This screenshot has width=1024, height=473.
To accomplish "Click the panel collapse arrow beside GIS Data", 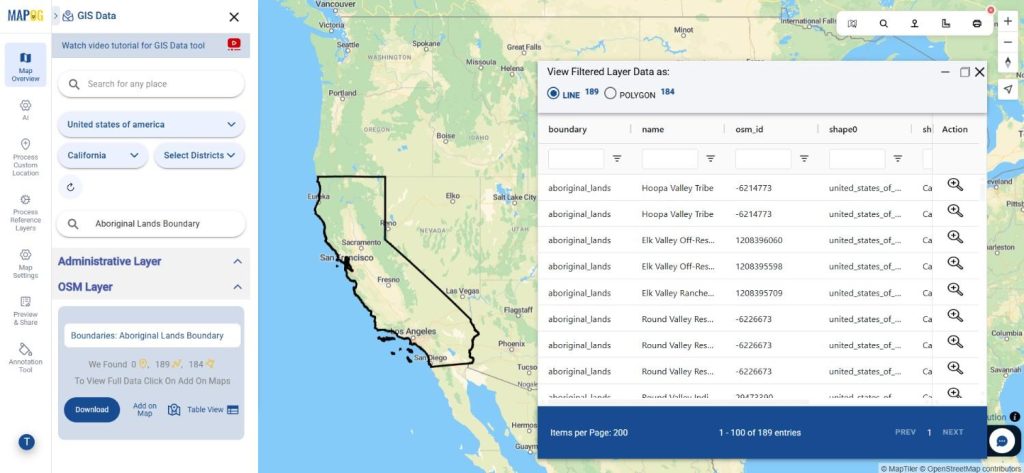I will click(56, 15).
